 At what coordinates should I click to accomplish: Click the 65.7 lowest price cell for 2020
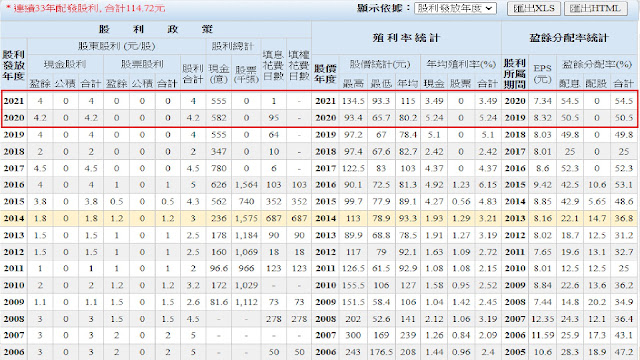[381, 118]
